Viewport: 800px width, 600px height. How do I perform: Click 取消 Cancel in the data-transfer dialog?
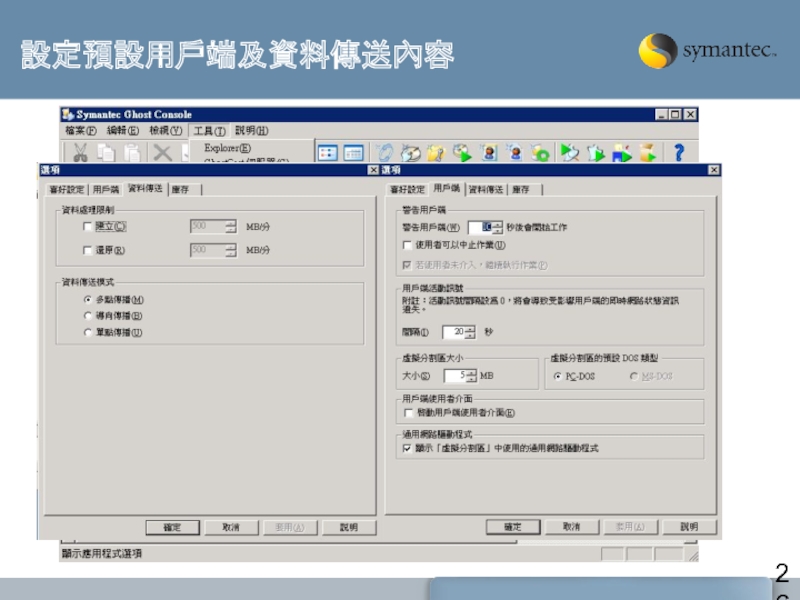pos(231,527)
